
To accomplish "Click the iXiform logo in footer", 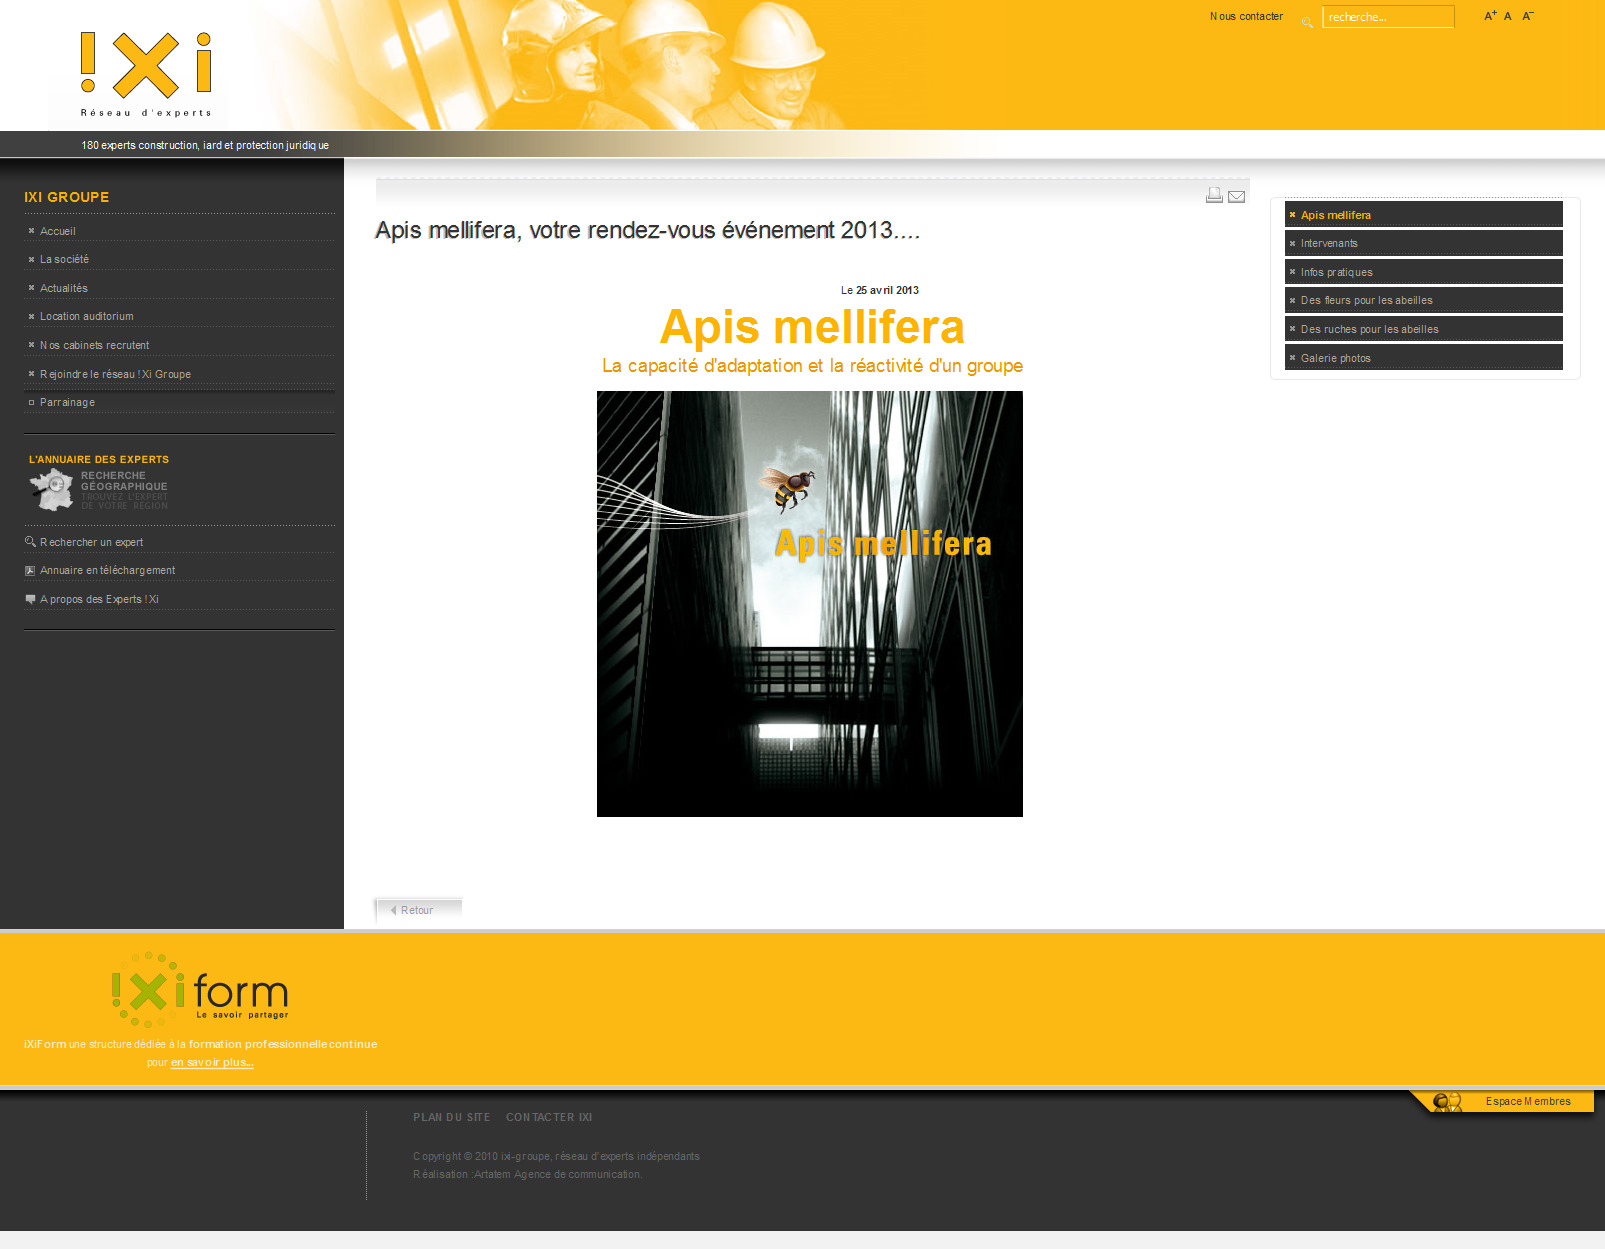I will click(x=200, y=990).
